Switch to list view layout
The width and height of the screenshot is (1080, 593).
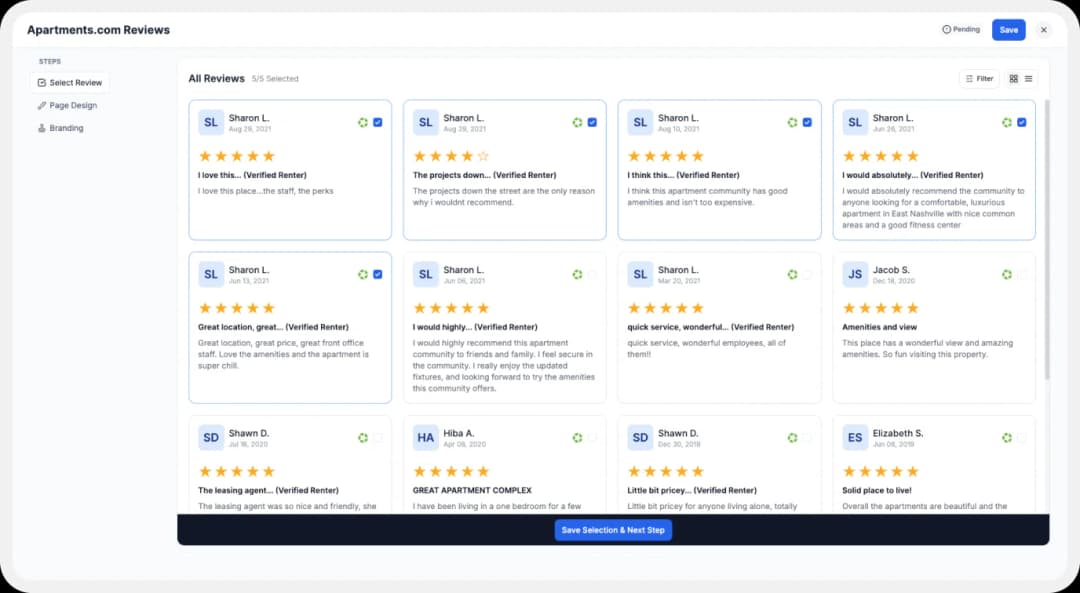pos(1028,78)
